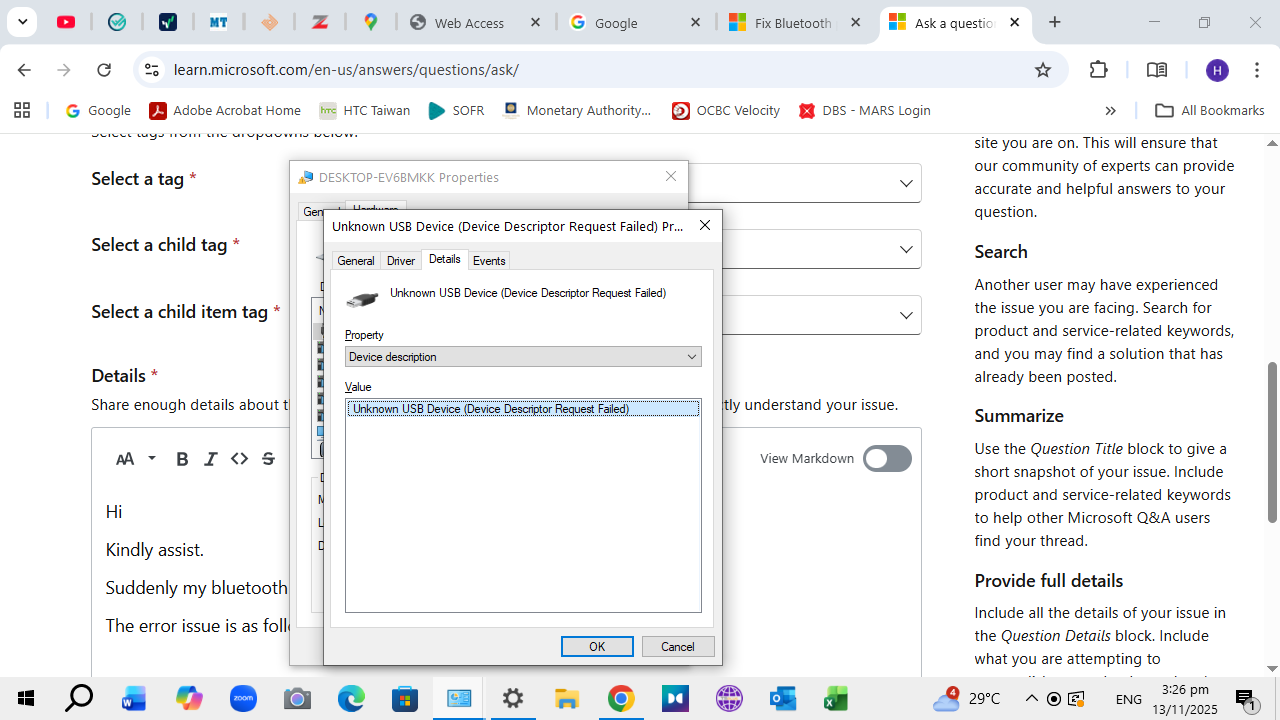Launch Word from the taskbar
1280x720 pixels.
[133, 698]
